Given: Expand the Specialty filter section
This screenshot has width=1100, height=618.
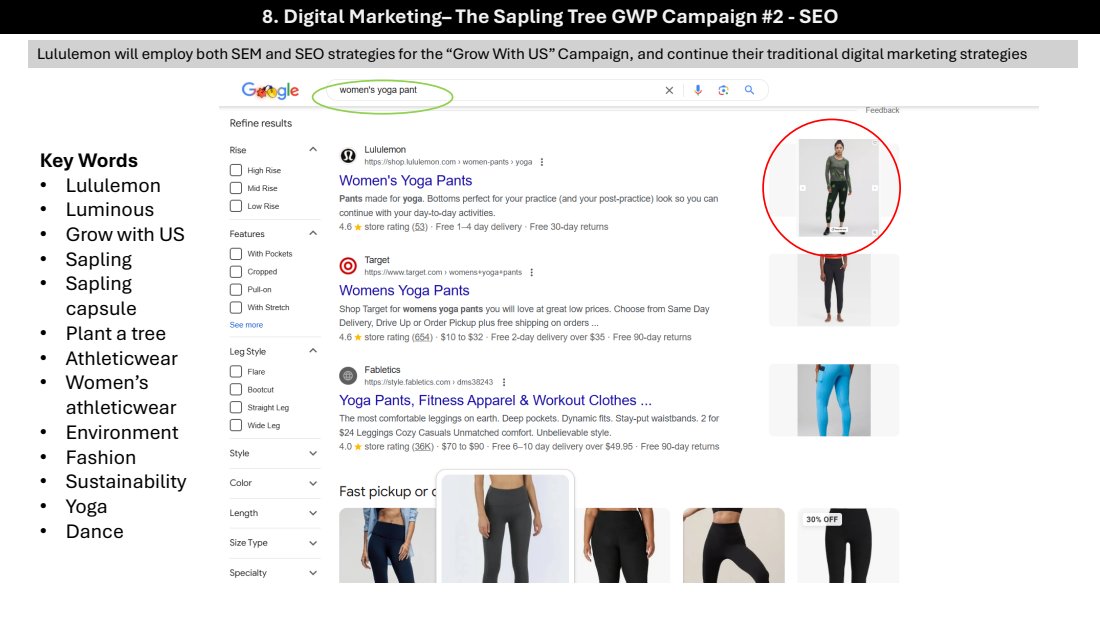Looking at the screenshot, I should point(313,573).
